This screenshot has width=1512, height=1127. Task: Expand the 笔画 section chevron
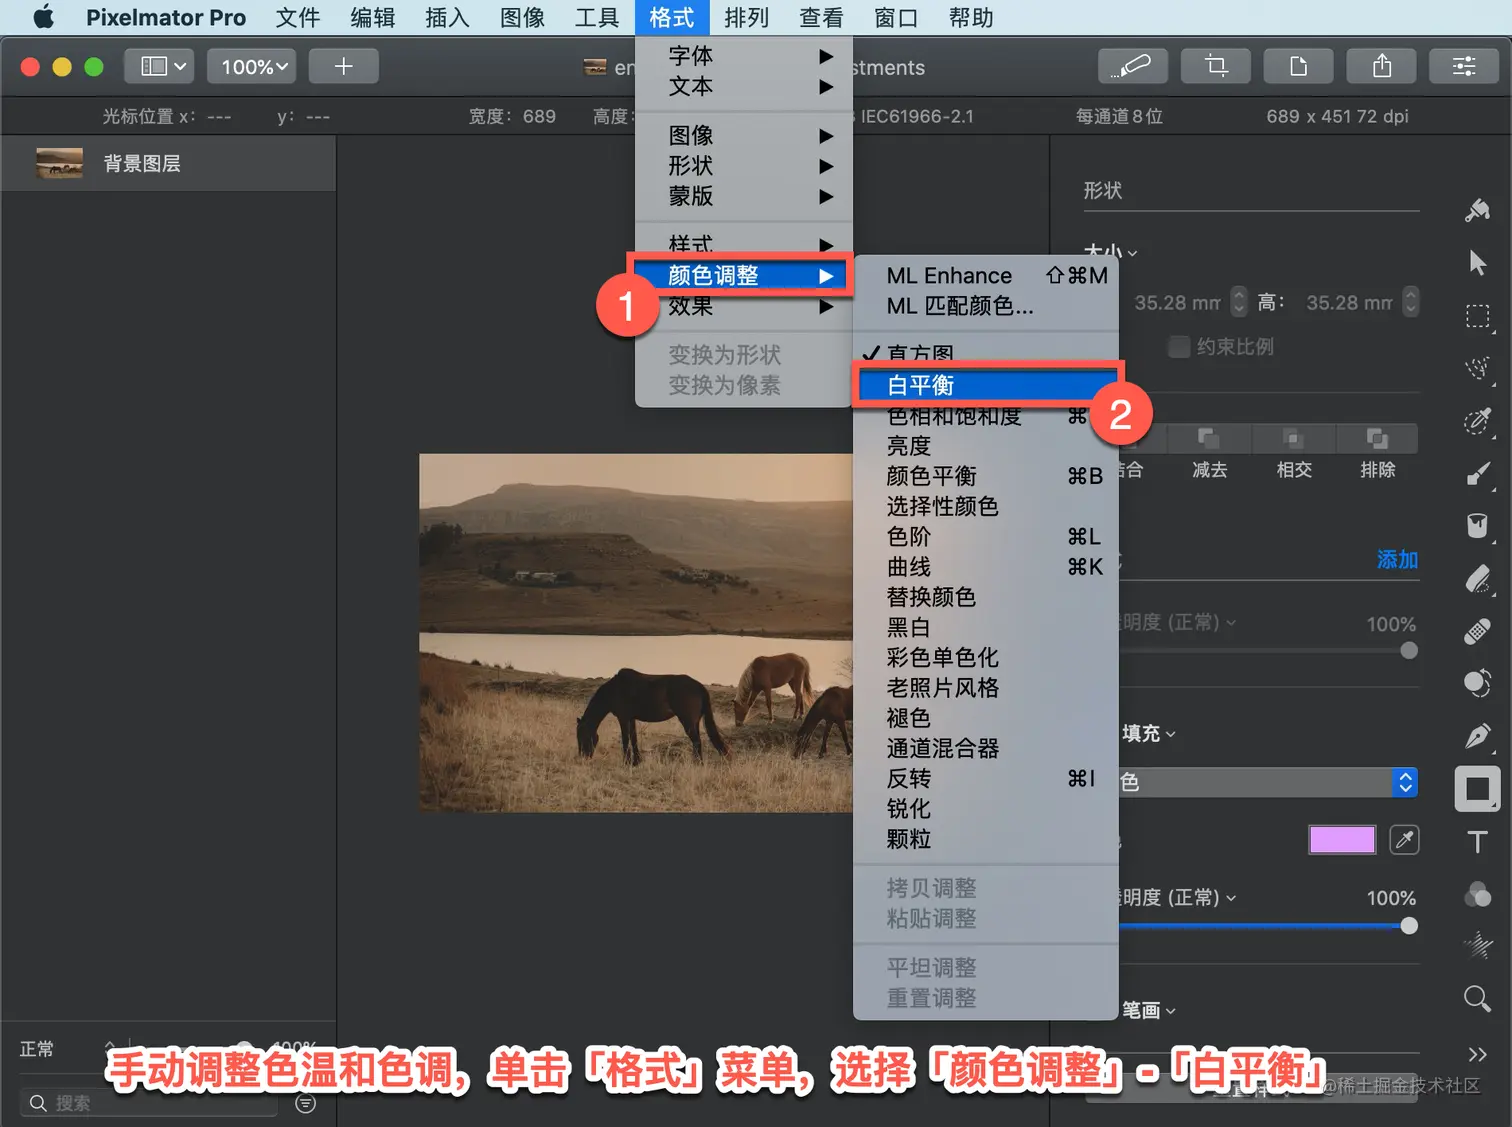(1170, 1011)
